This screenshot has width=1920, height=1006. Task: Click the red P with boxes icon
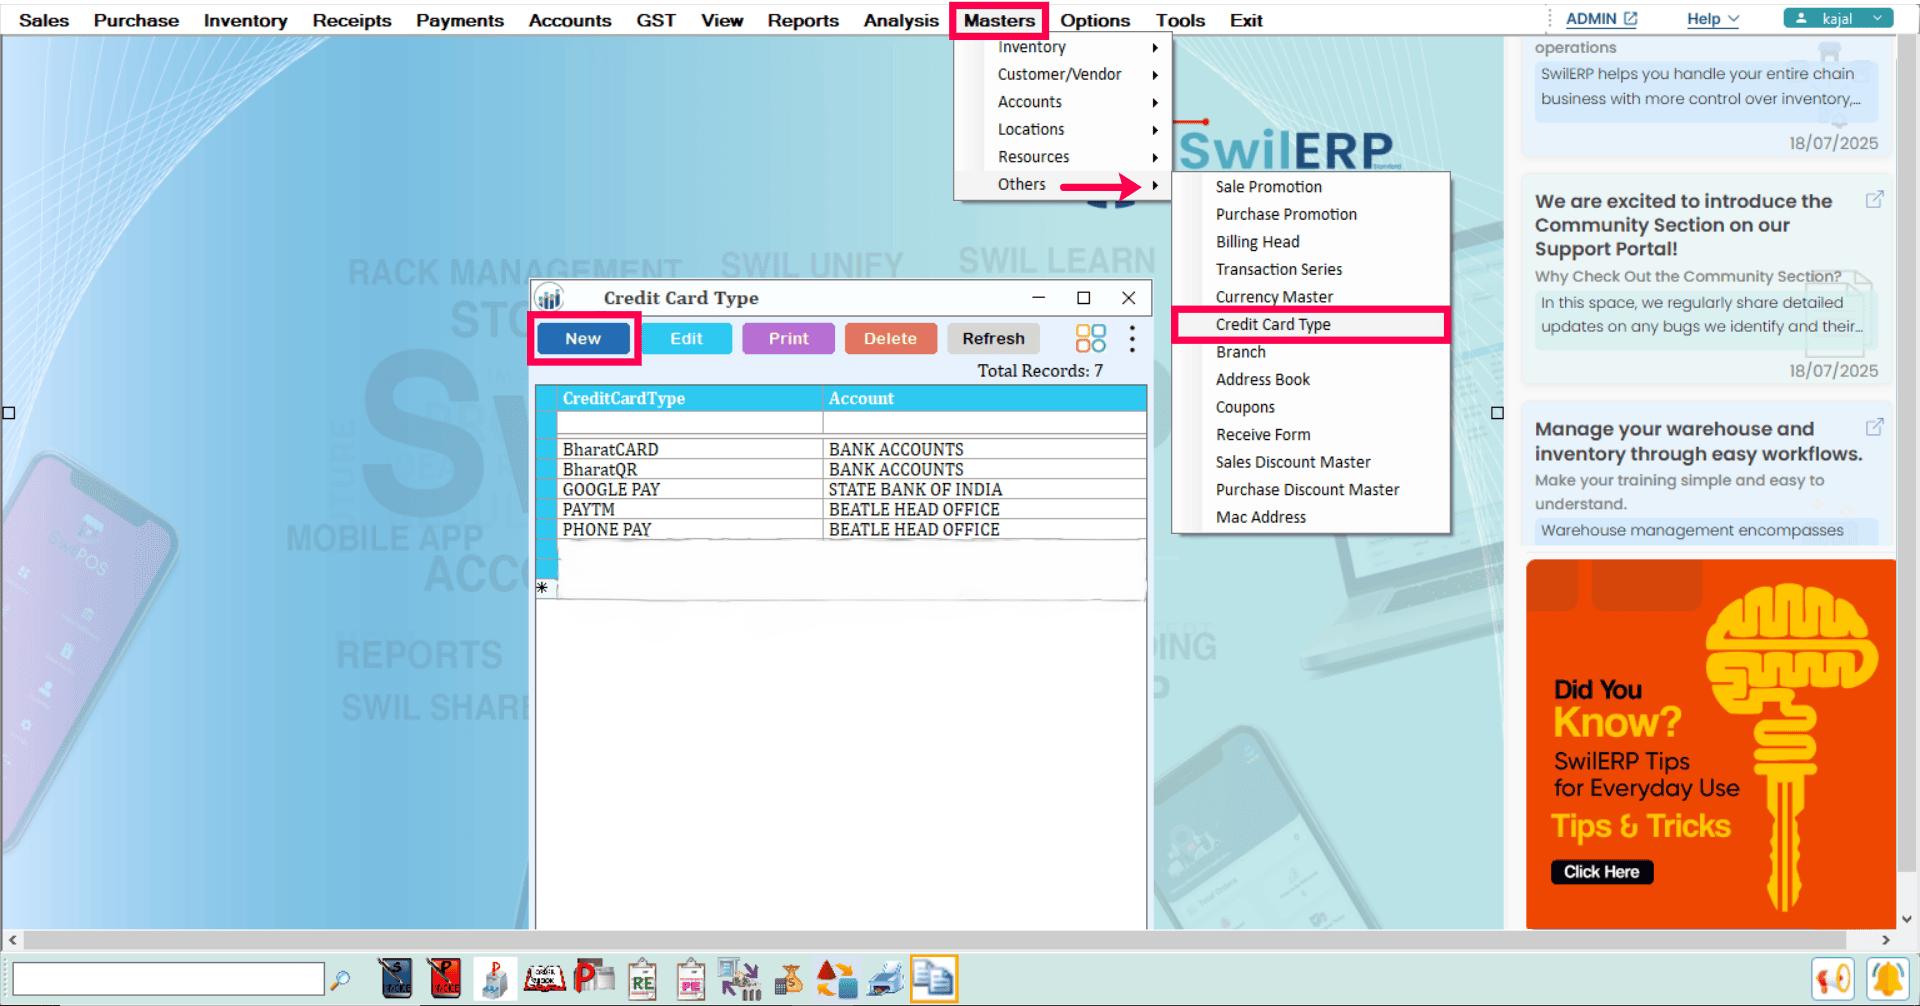(593, 979)
